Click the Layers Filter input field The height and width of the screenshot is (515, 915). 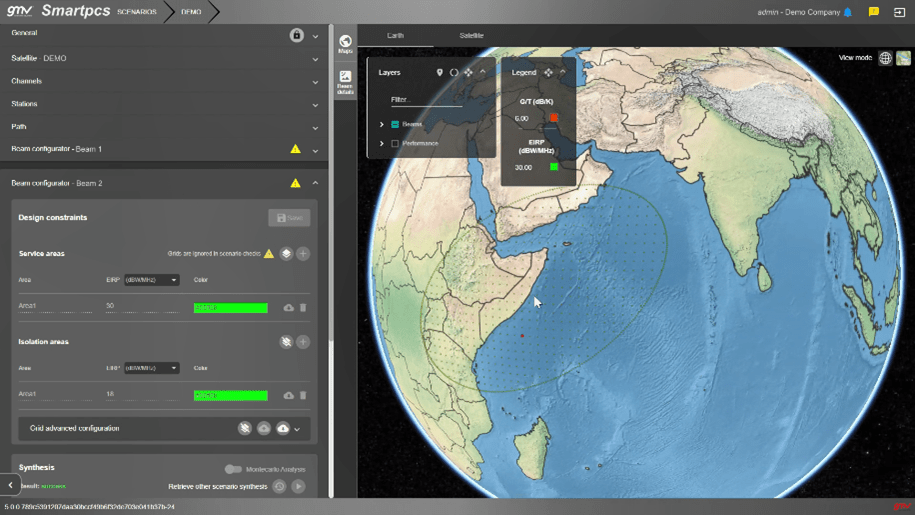click(x=426, y=100)
